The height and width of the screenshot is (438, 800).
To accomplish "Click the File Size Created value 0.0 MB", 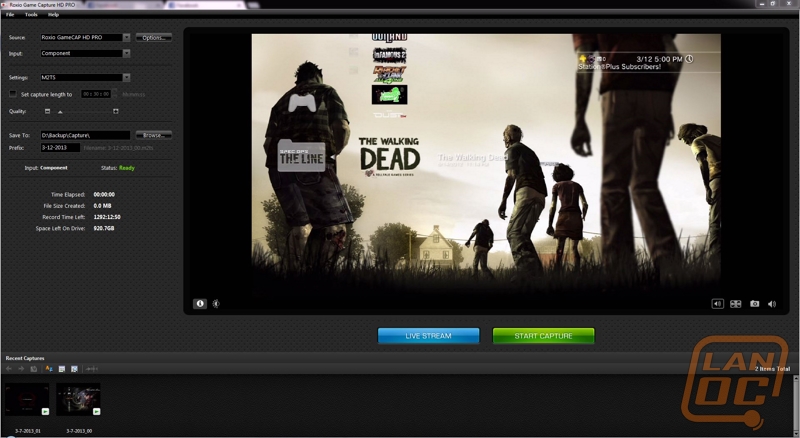I will coord(102,206).
